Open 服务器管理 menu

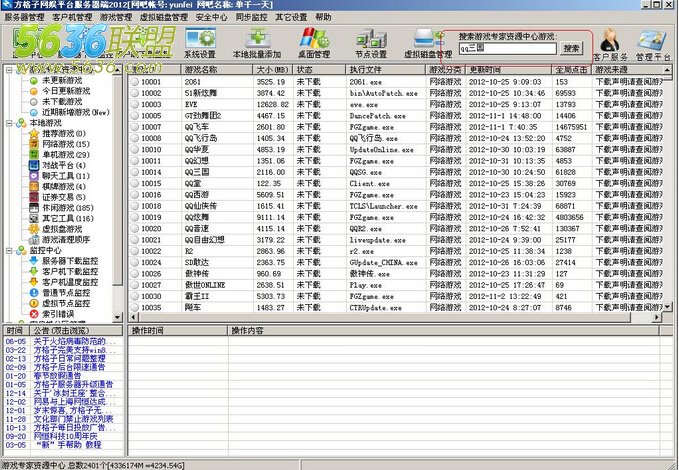click(x=24, y=17)
